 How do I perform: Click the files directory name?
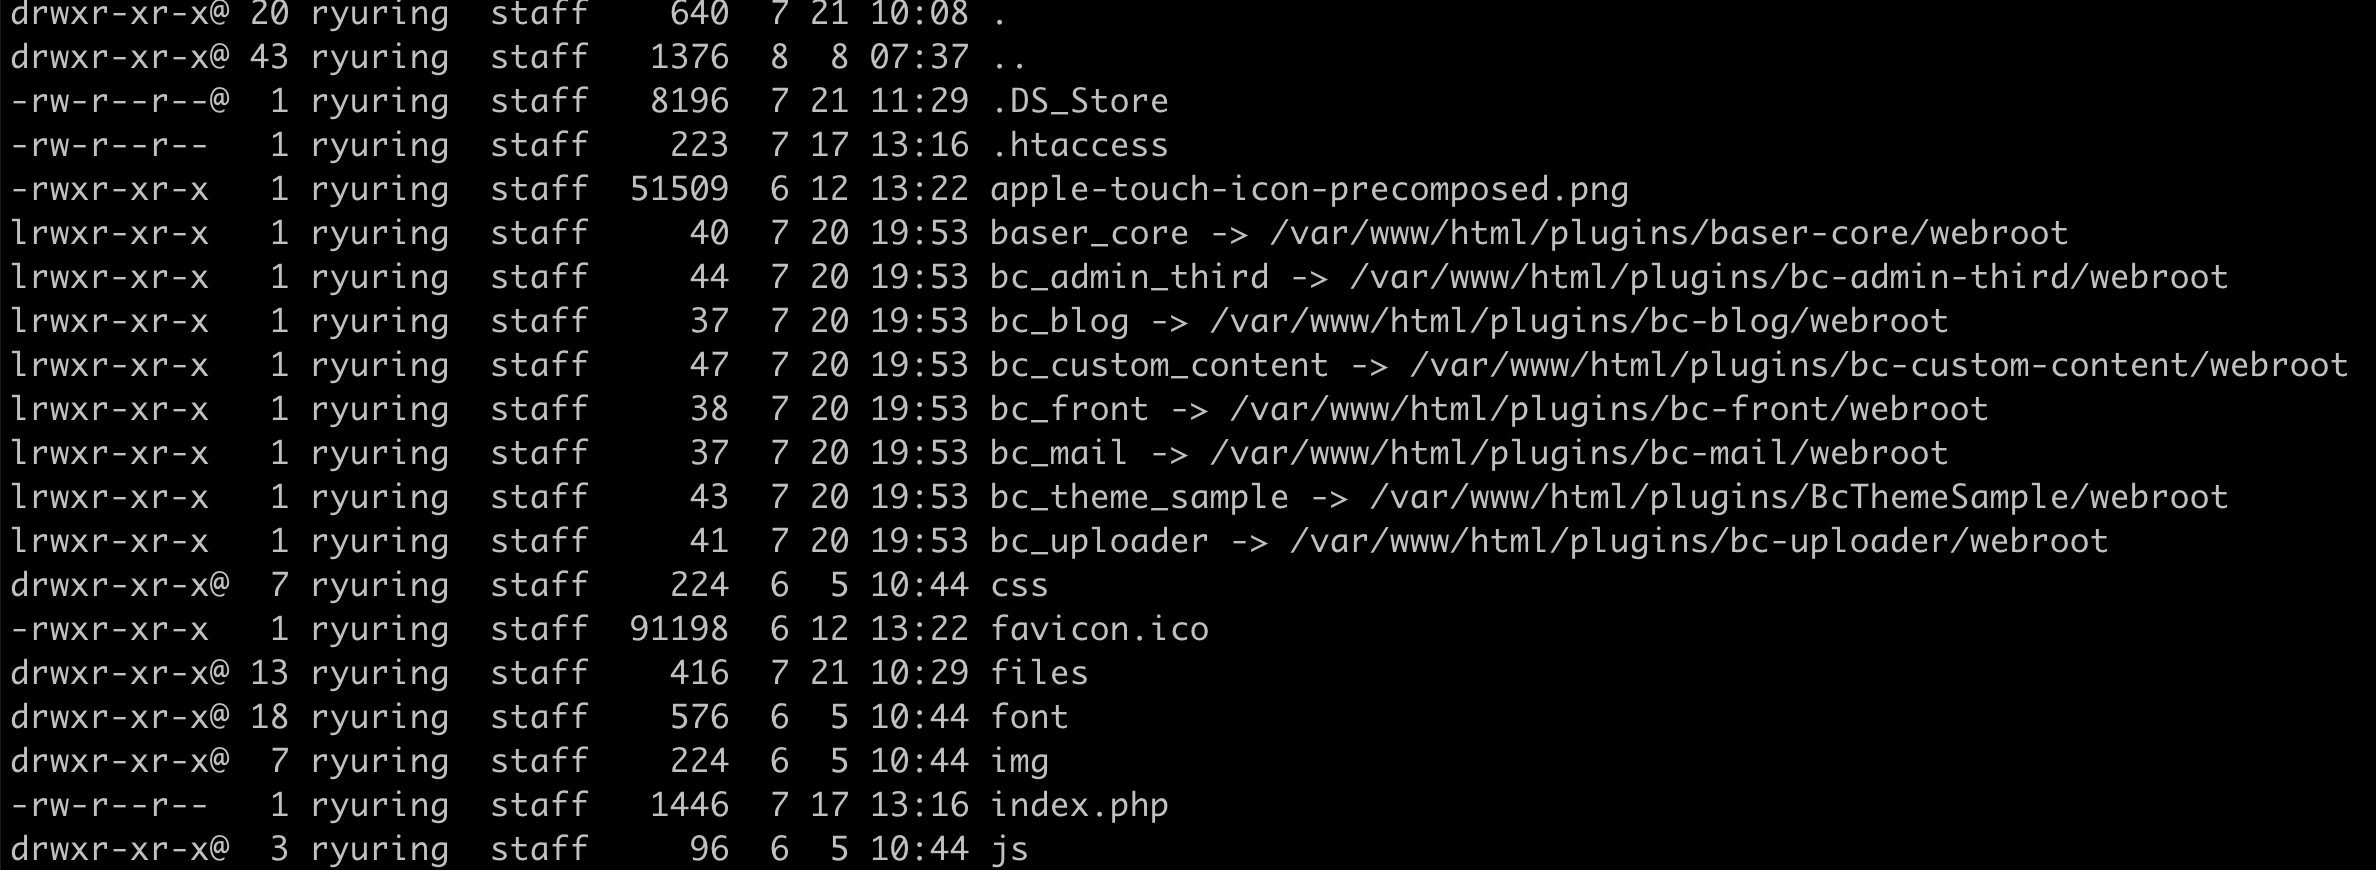click(1039, 673)
